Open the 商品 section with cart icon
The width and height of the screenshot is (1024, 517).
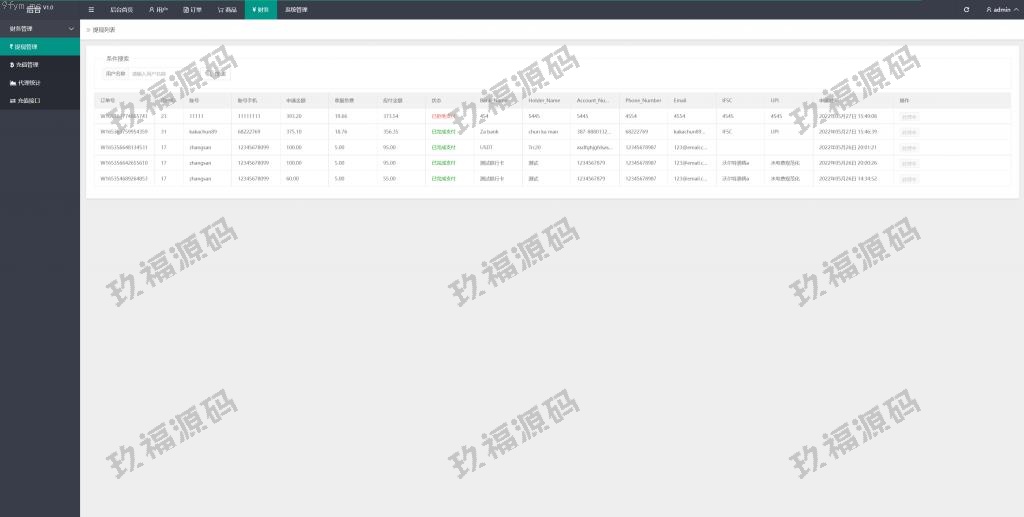pyautogui.click(x=227, y=9)
